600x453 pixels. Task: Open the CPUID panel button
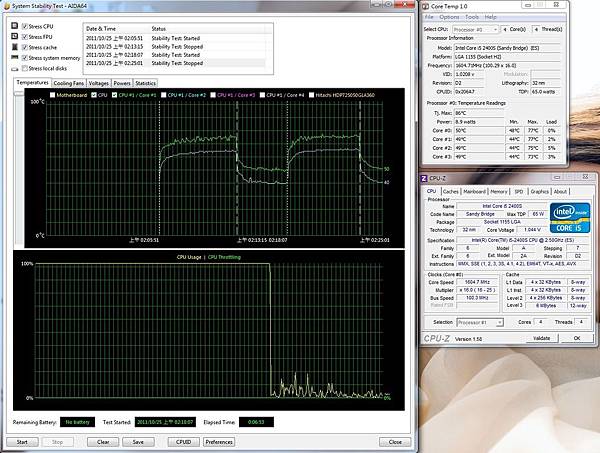click(184, 442)
